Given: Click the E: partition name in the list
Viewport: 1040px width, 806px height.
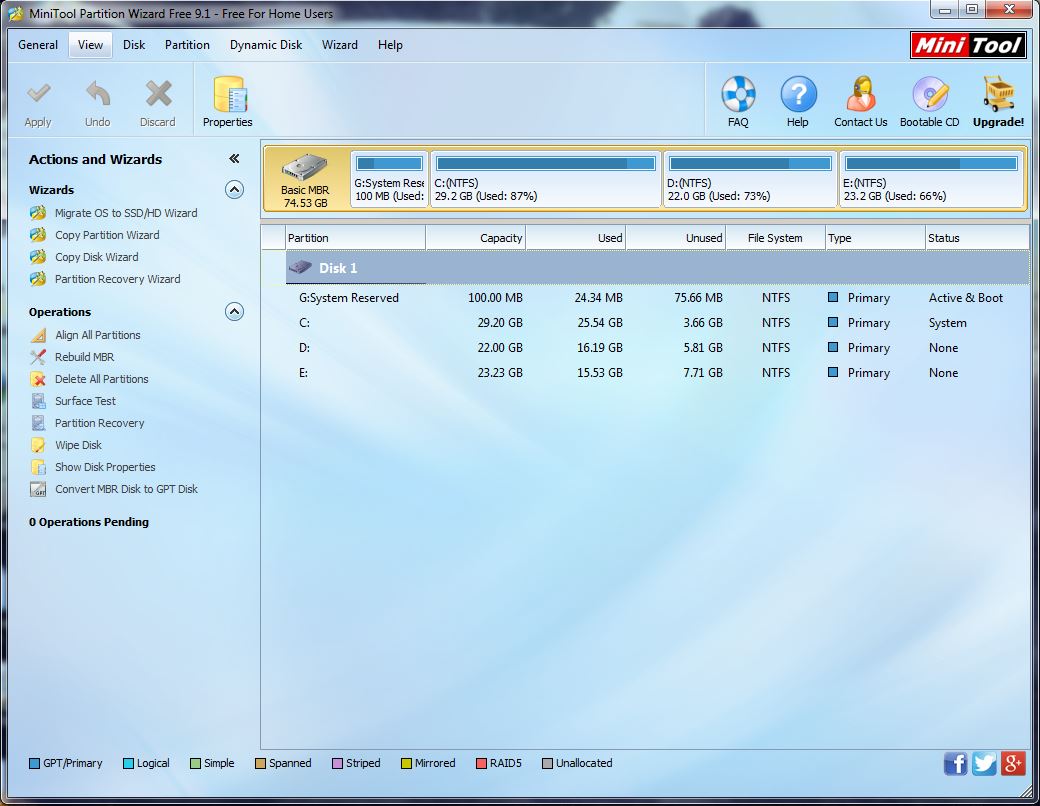Looking at the screenshot, I should (304, 373).
